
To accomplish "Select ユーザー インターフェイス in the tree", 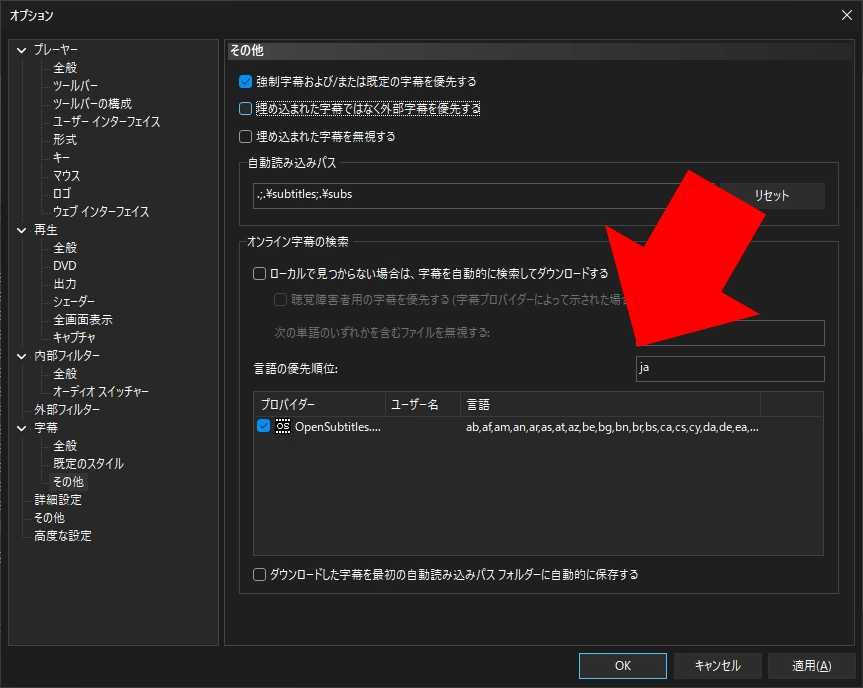I will tap(106, 122).
